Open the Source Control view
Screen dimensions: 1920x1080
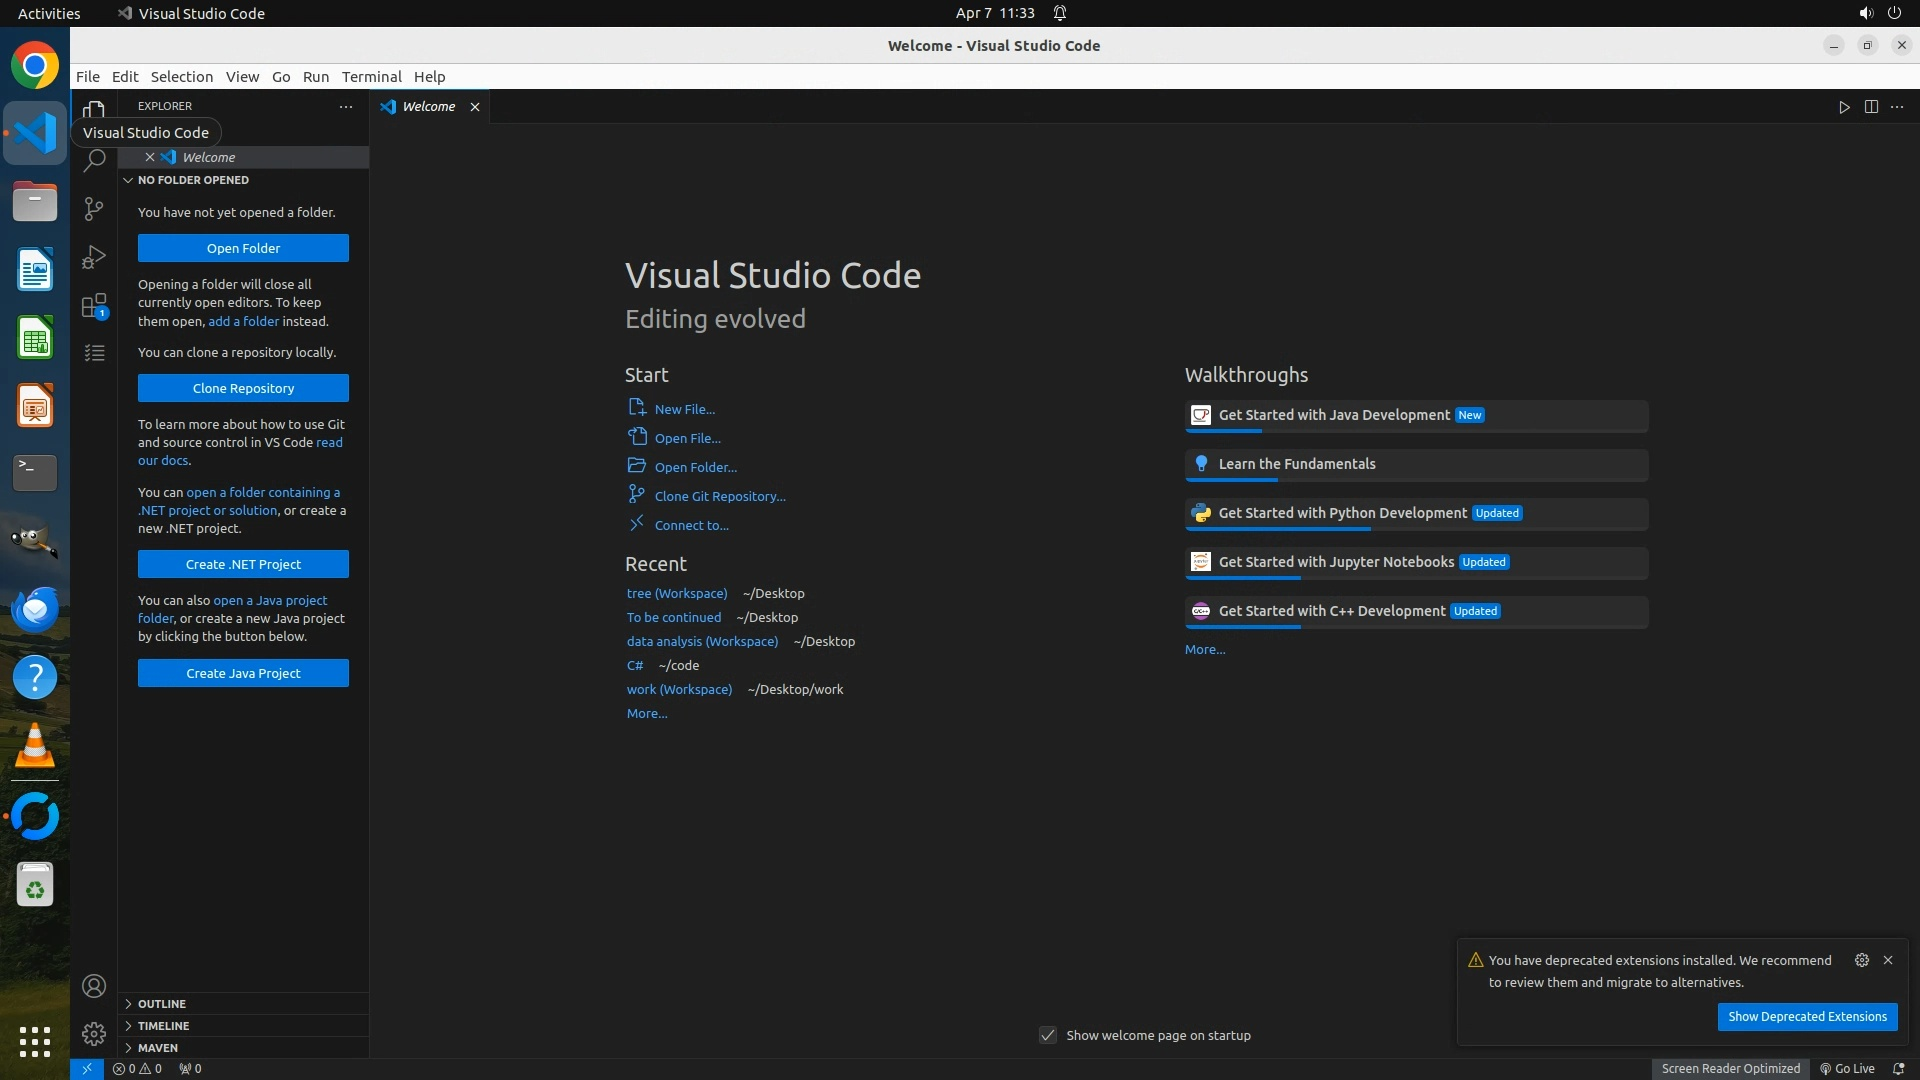94,208
